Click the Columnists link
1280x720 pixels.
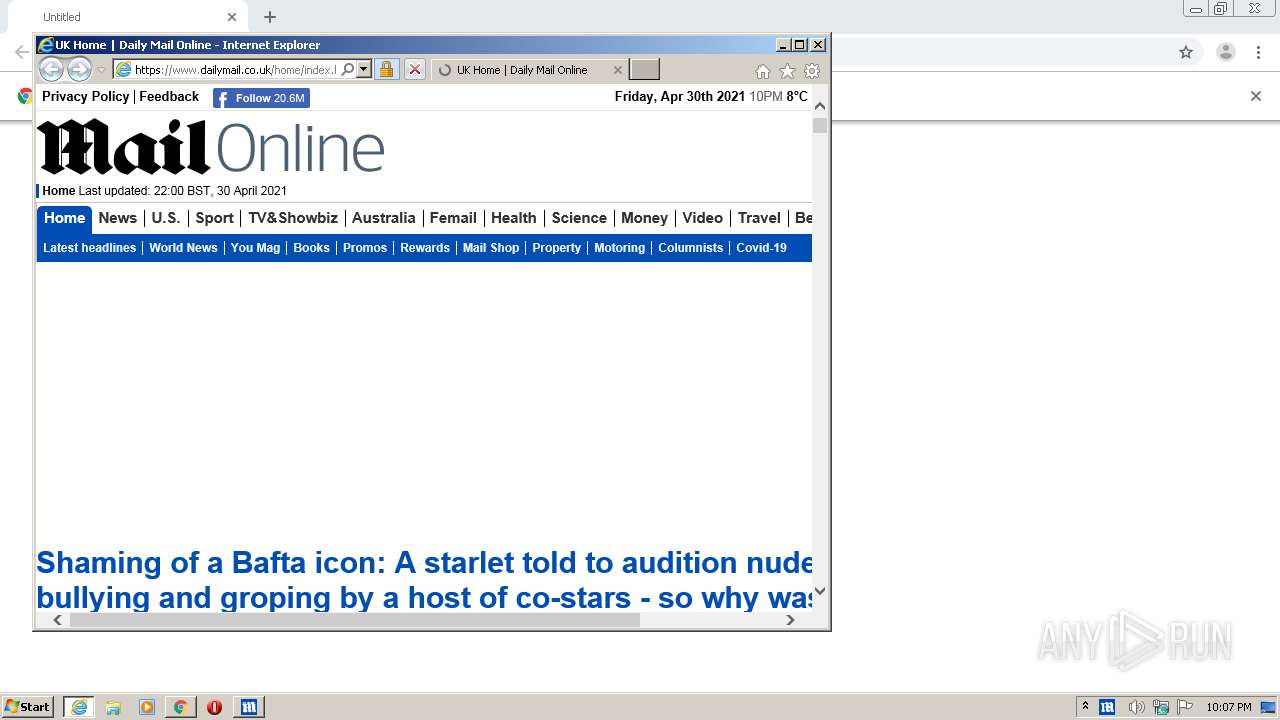690,248
